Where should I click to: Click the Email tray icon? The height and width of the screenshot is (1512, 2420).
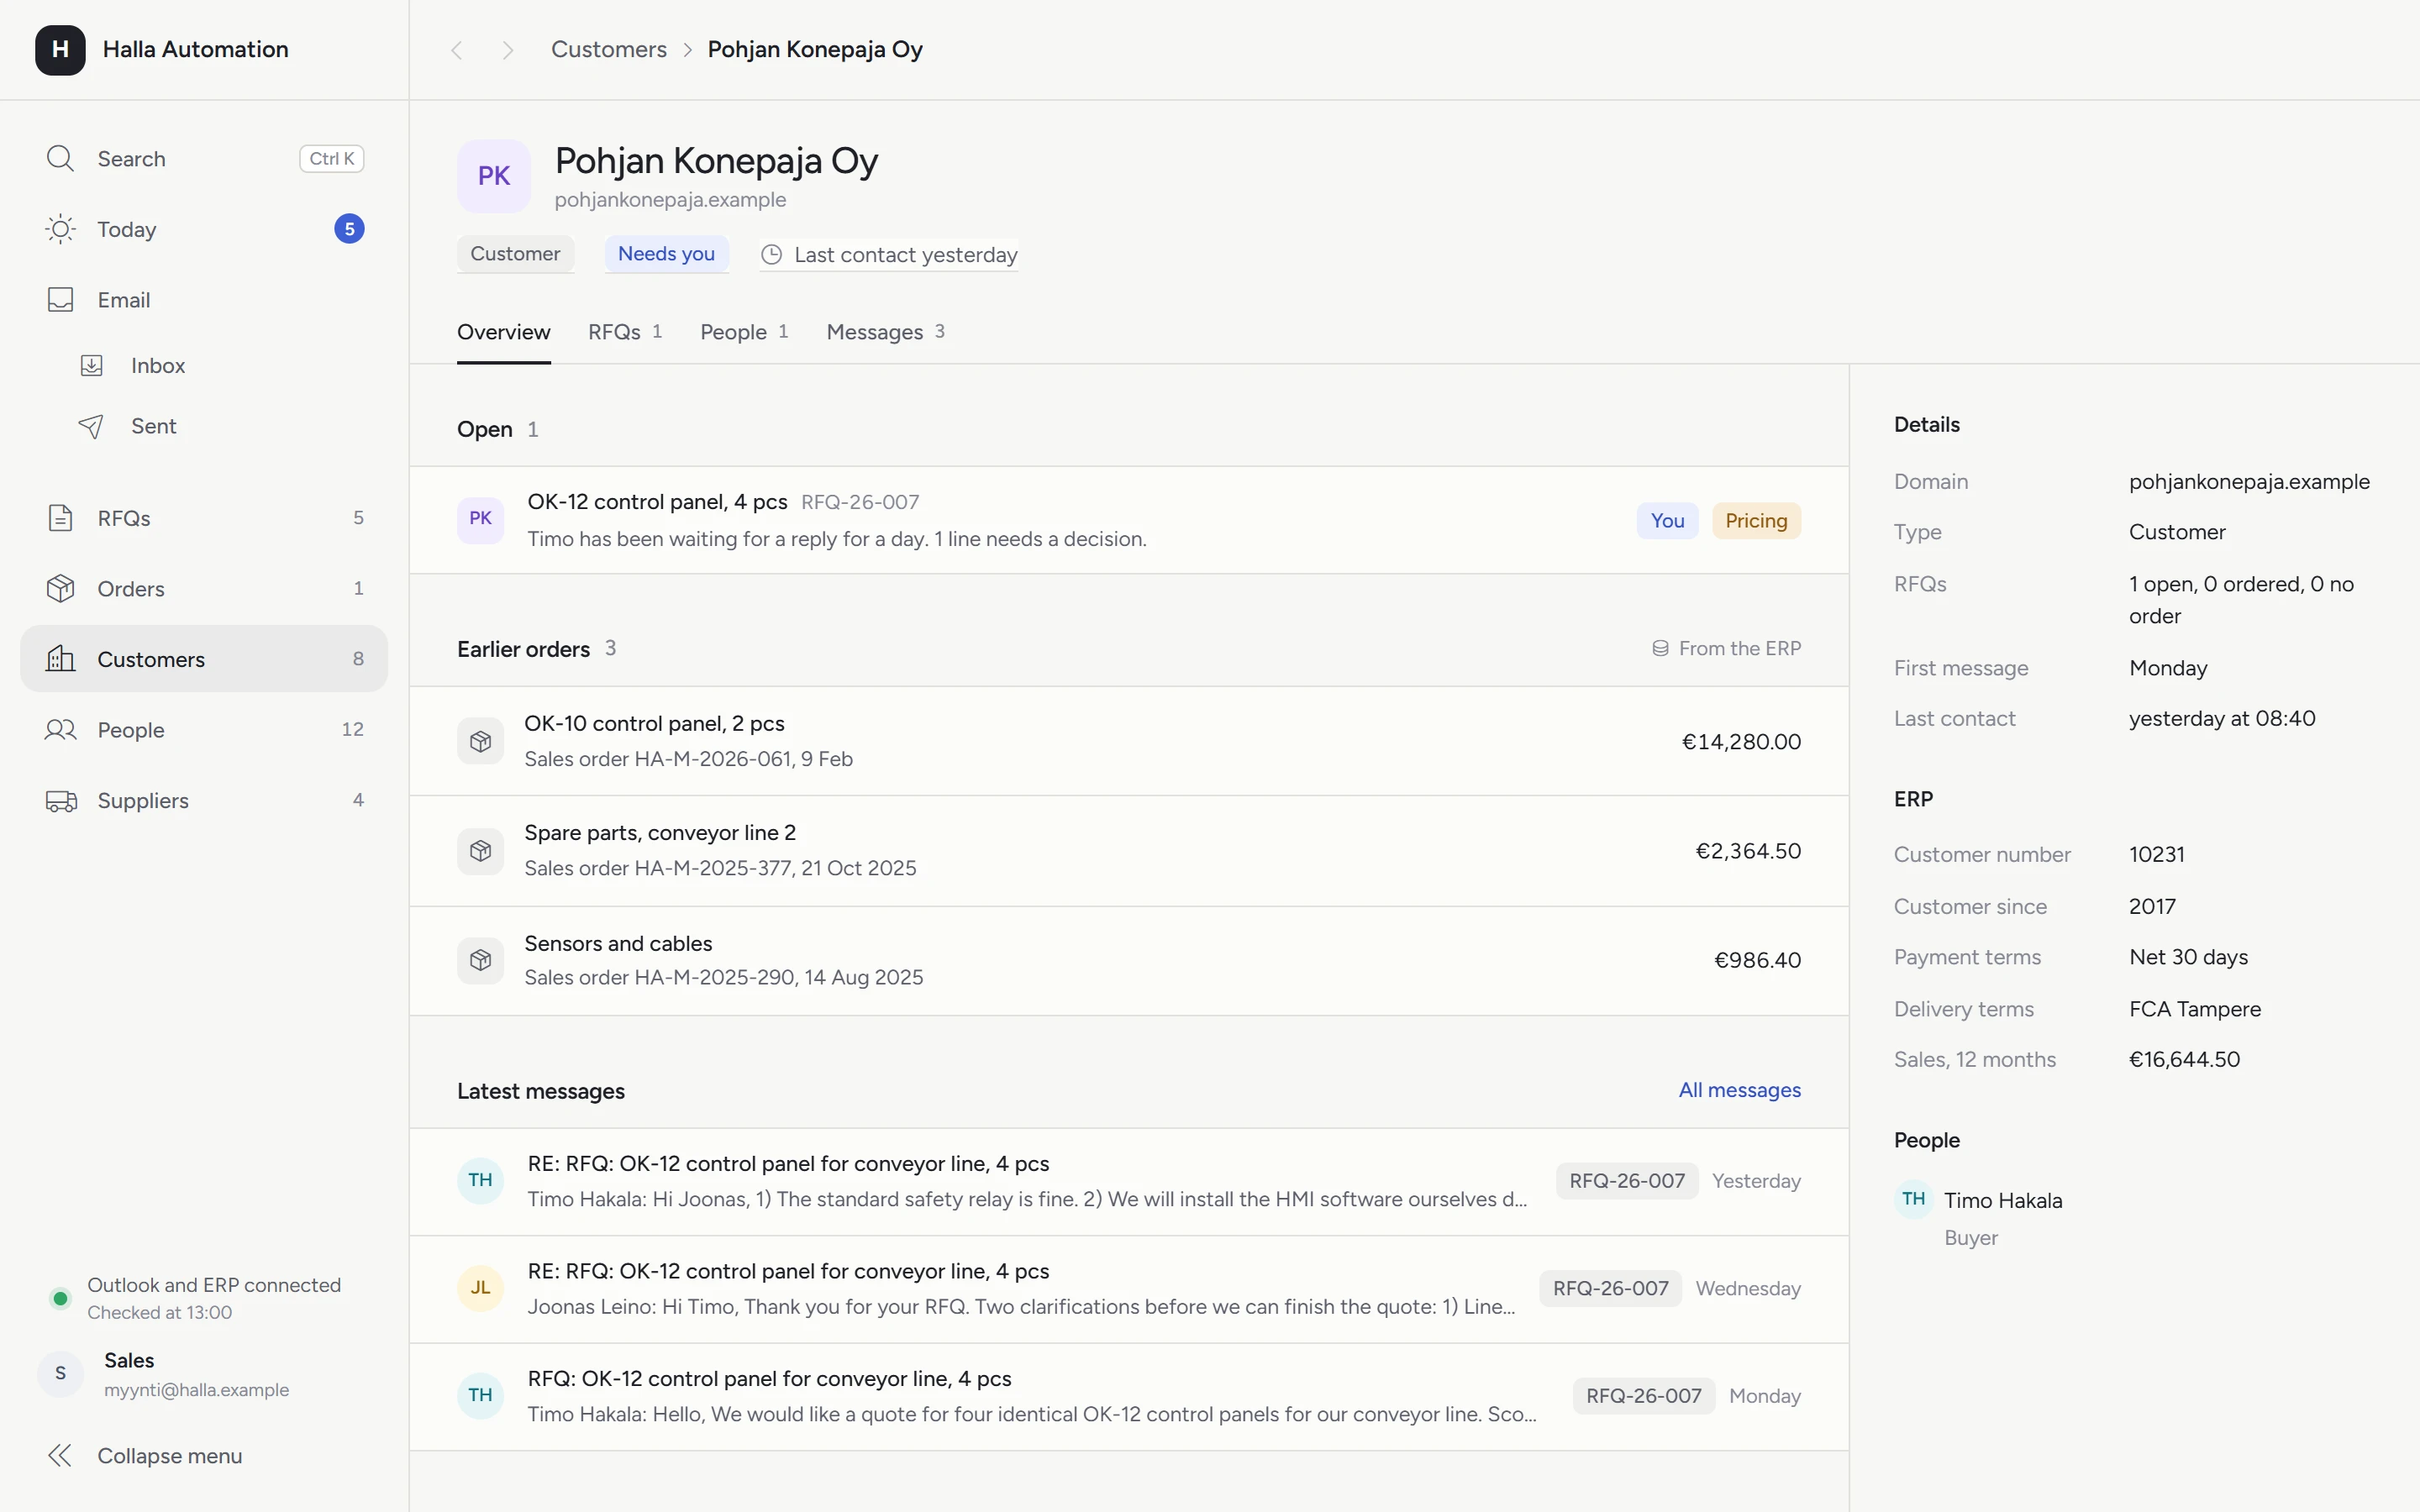coord(60,300)
